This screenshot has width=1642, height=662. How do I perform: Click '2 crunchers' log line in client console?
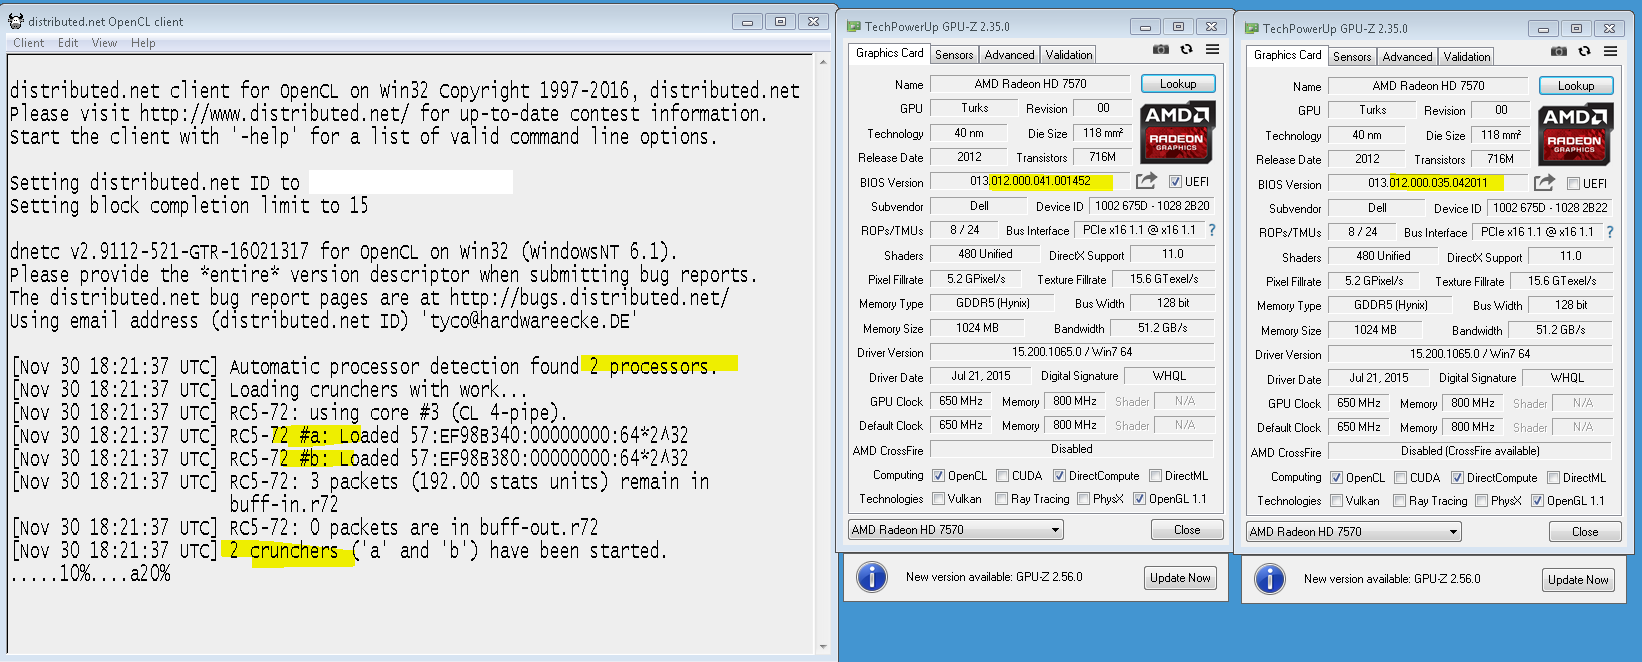(x=339, y=551)
